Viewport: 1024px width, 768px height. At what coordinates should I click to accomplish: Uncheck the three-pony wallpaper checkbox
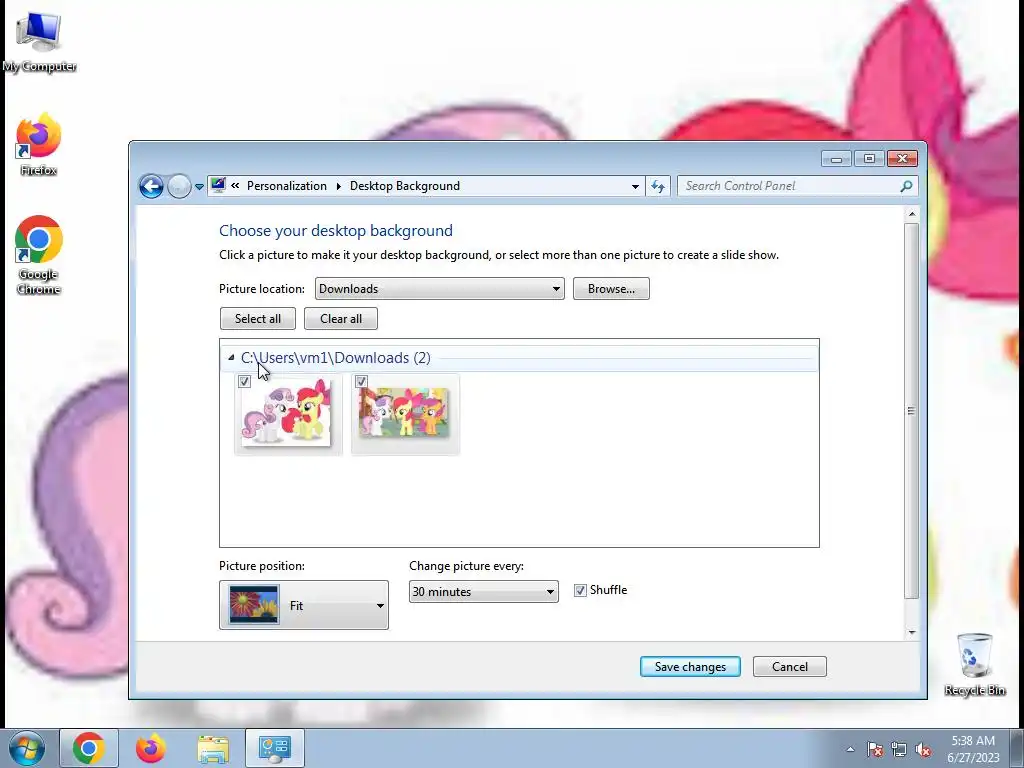point(361,381)
